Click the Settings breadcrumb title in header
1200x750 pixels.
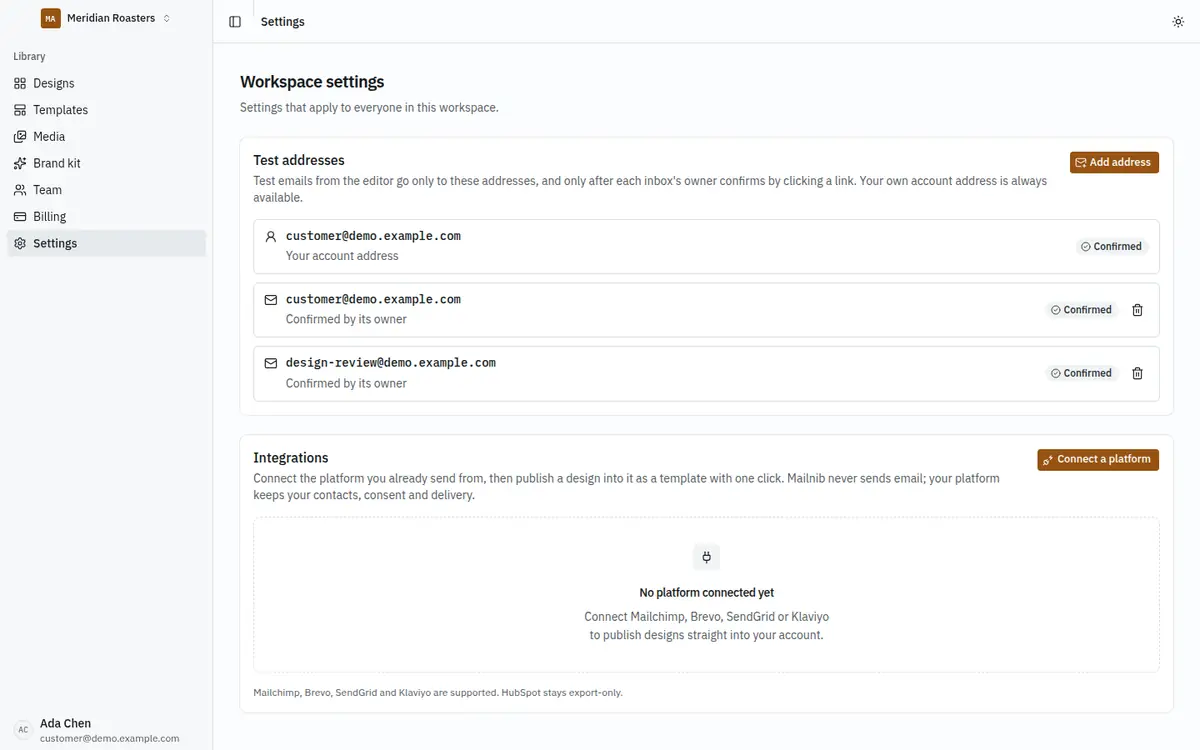click(283, 22)
